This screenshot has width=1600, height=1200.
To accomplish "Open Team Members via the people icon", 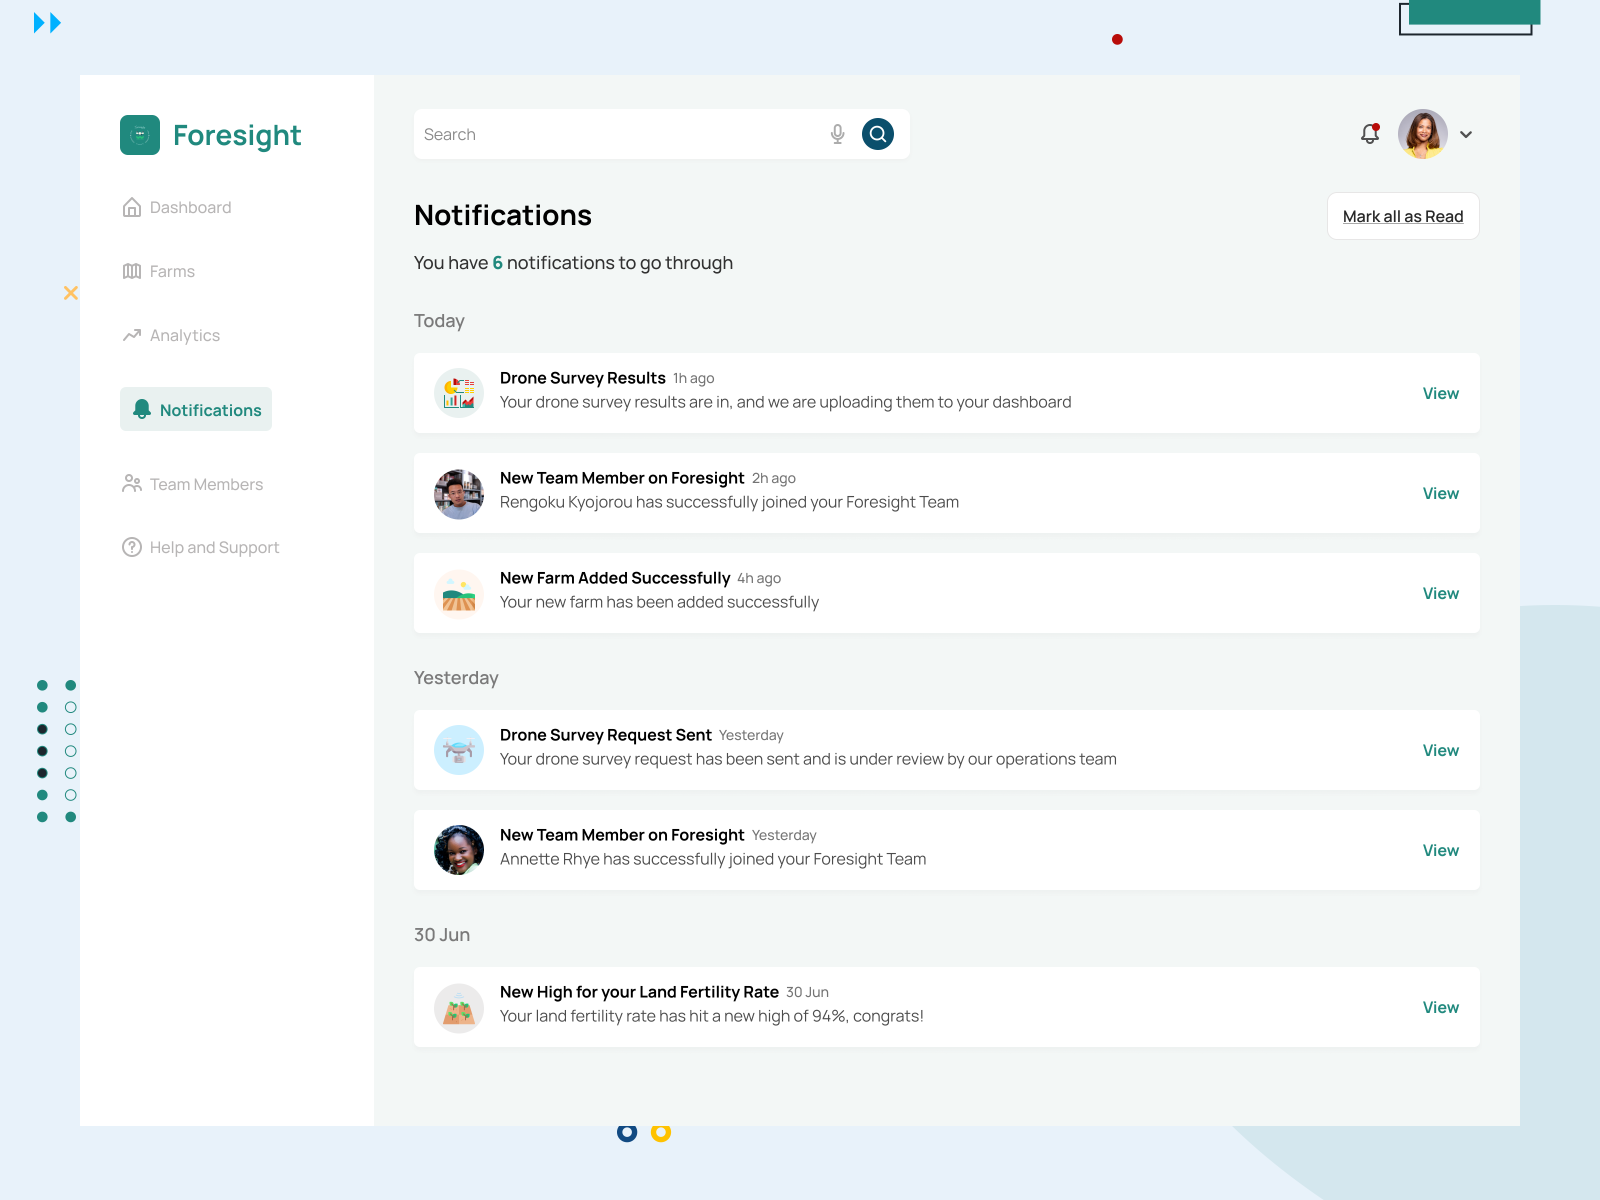I will point(133,484).
